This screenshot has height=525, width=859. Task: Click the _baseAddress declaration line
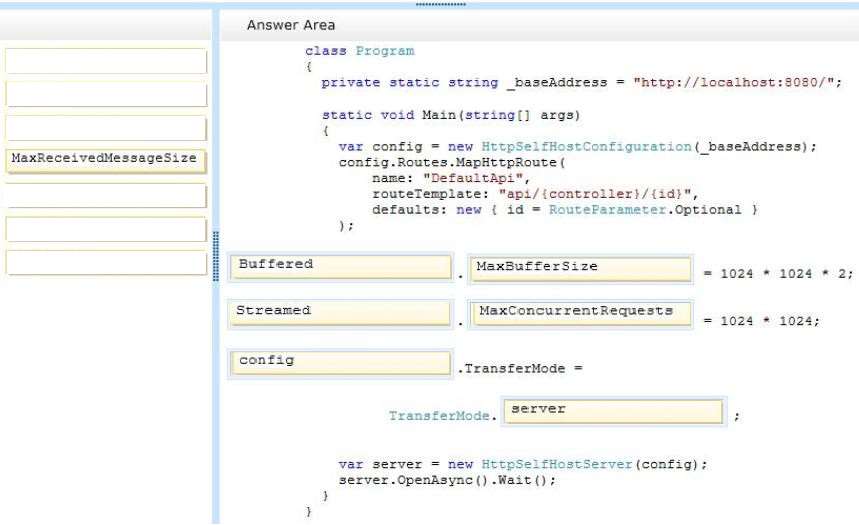(x=581, y=83)
